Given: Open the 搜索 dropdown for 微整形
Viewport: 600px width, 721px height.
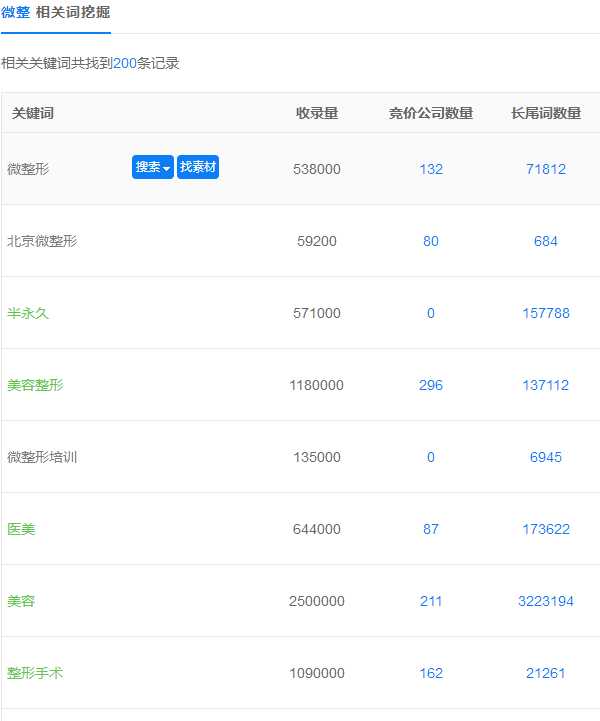Looking at the screenshot, I should (x=153, y=168).
